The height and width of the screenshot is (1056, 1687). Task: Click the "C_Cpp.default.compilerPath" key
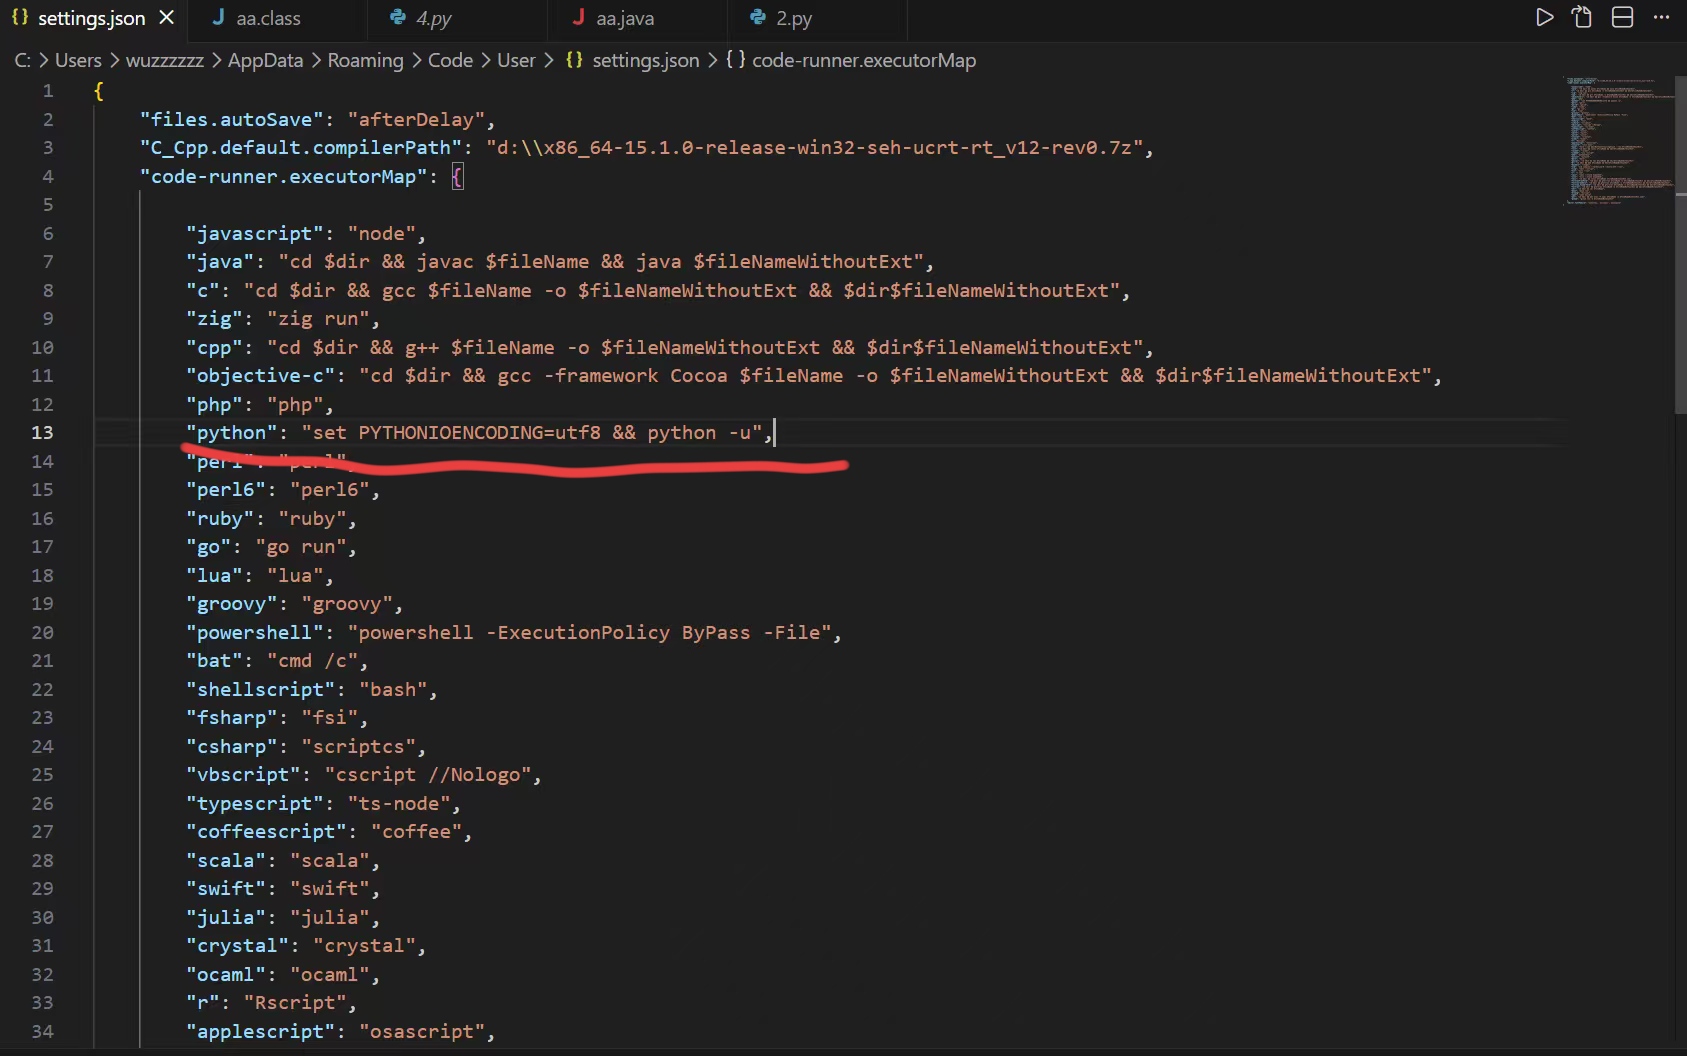tap(301, 147)
